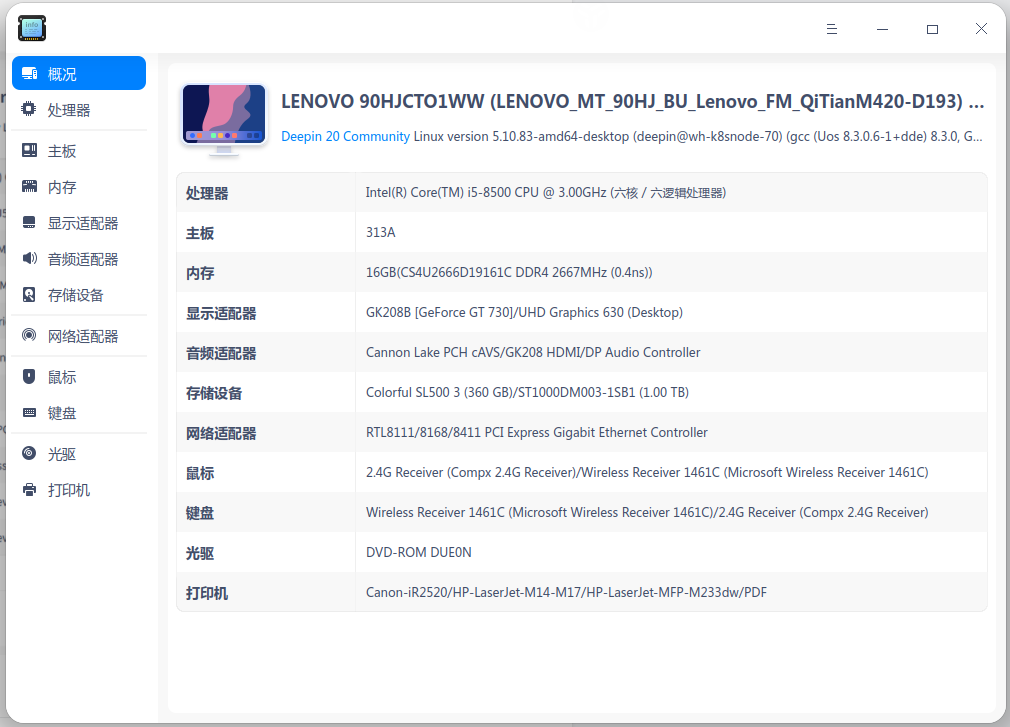Go to the 光驱 sidebar entry

click(79, 454)
